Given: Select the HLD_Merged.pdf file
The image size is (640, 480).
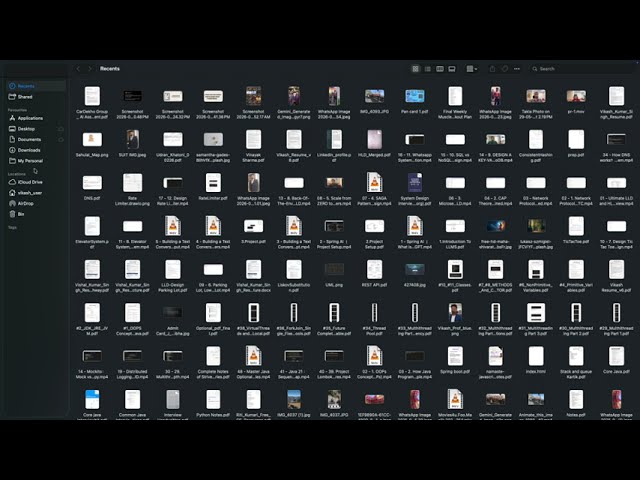Looking at the screenshot, I should pyautogui.click(x=374, y=143).
